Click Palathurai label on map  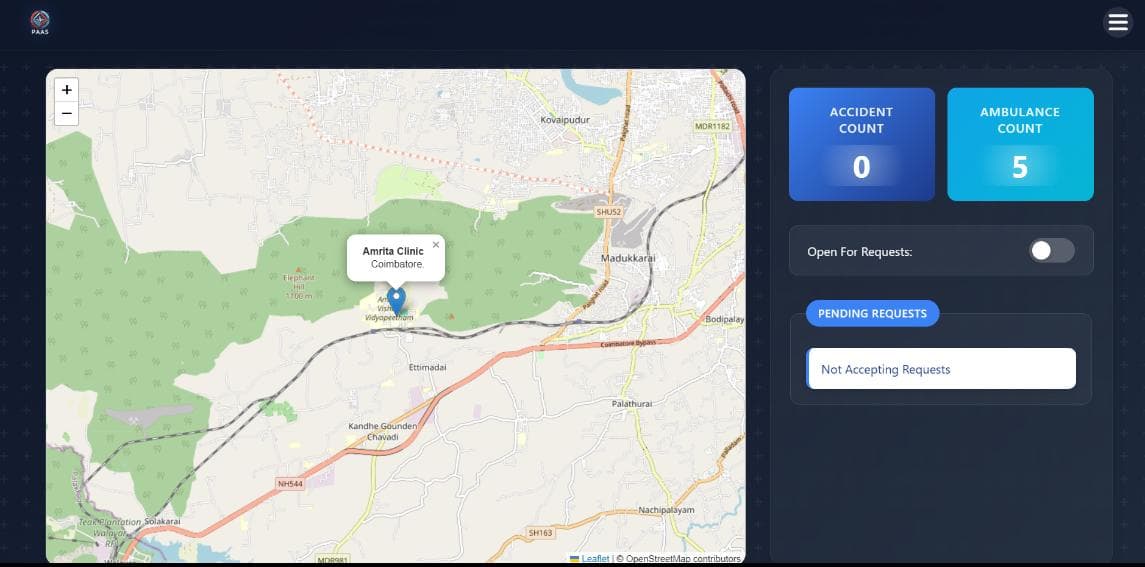click(x=632, y=403)
